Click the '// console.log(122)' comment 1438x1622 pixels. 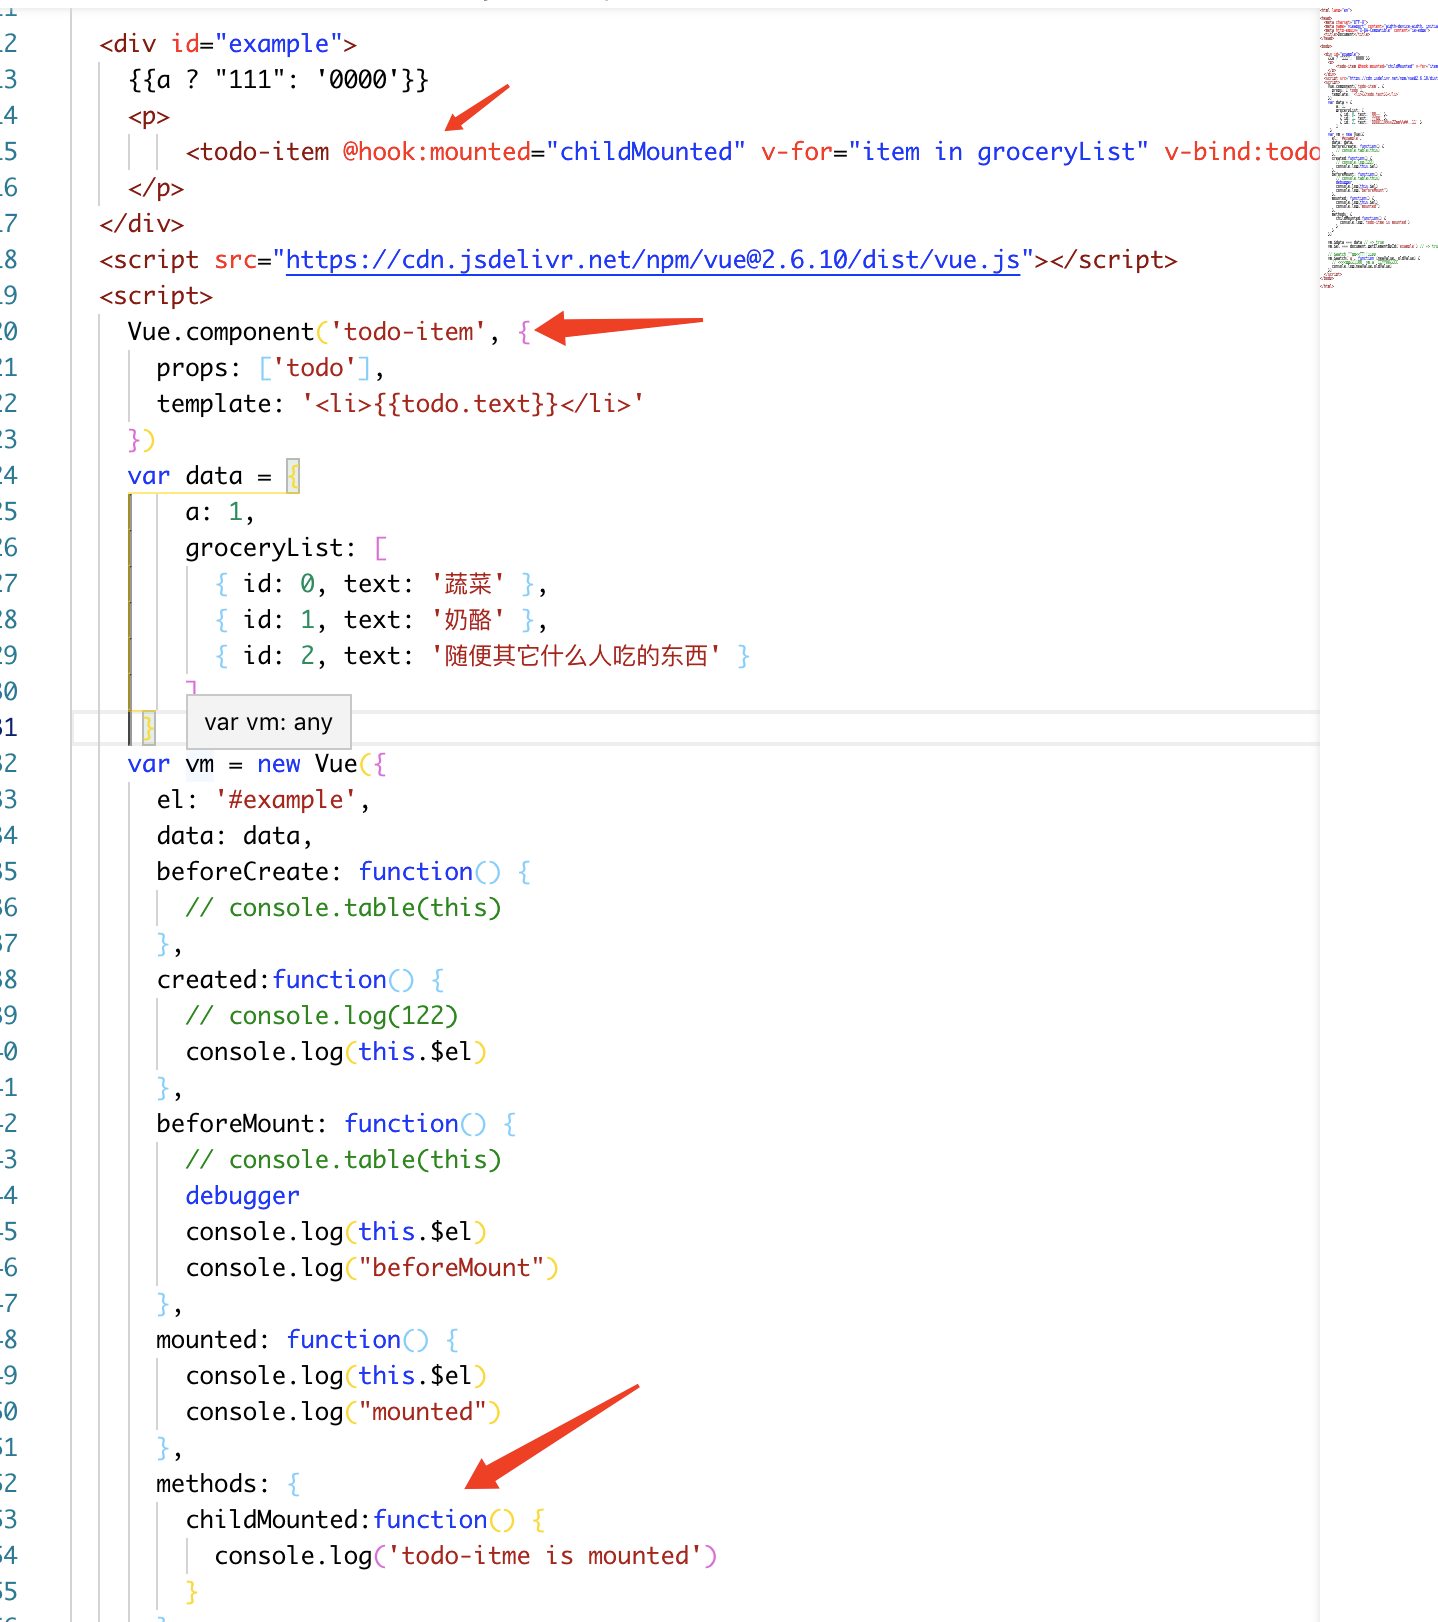point(322,1016)
